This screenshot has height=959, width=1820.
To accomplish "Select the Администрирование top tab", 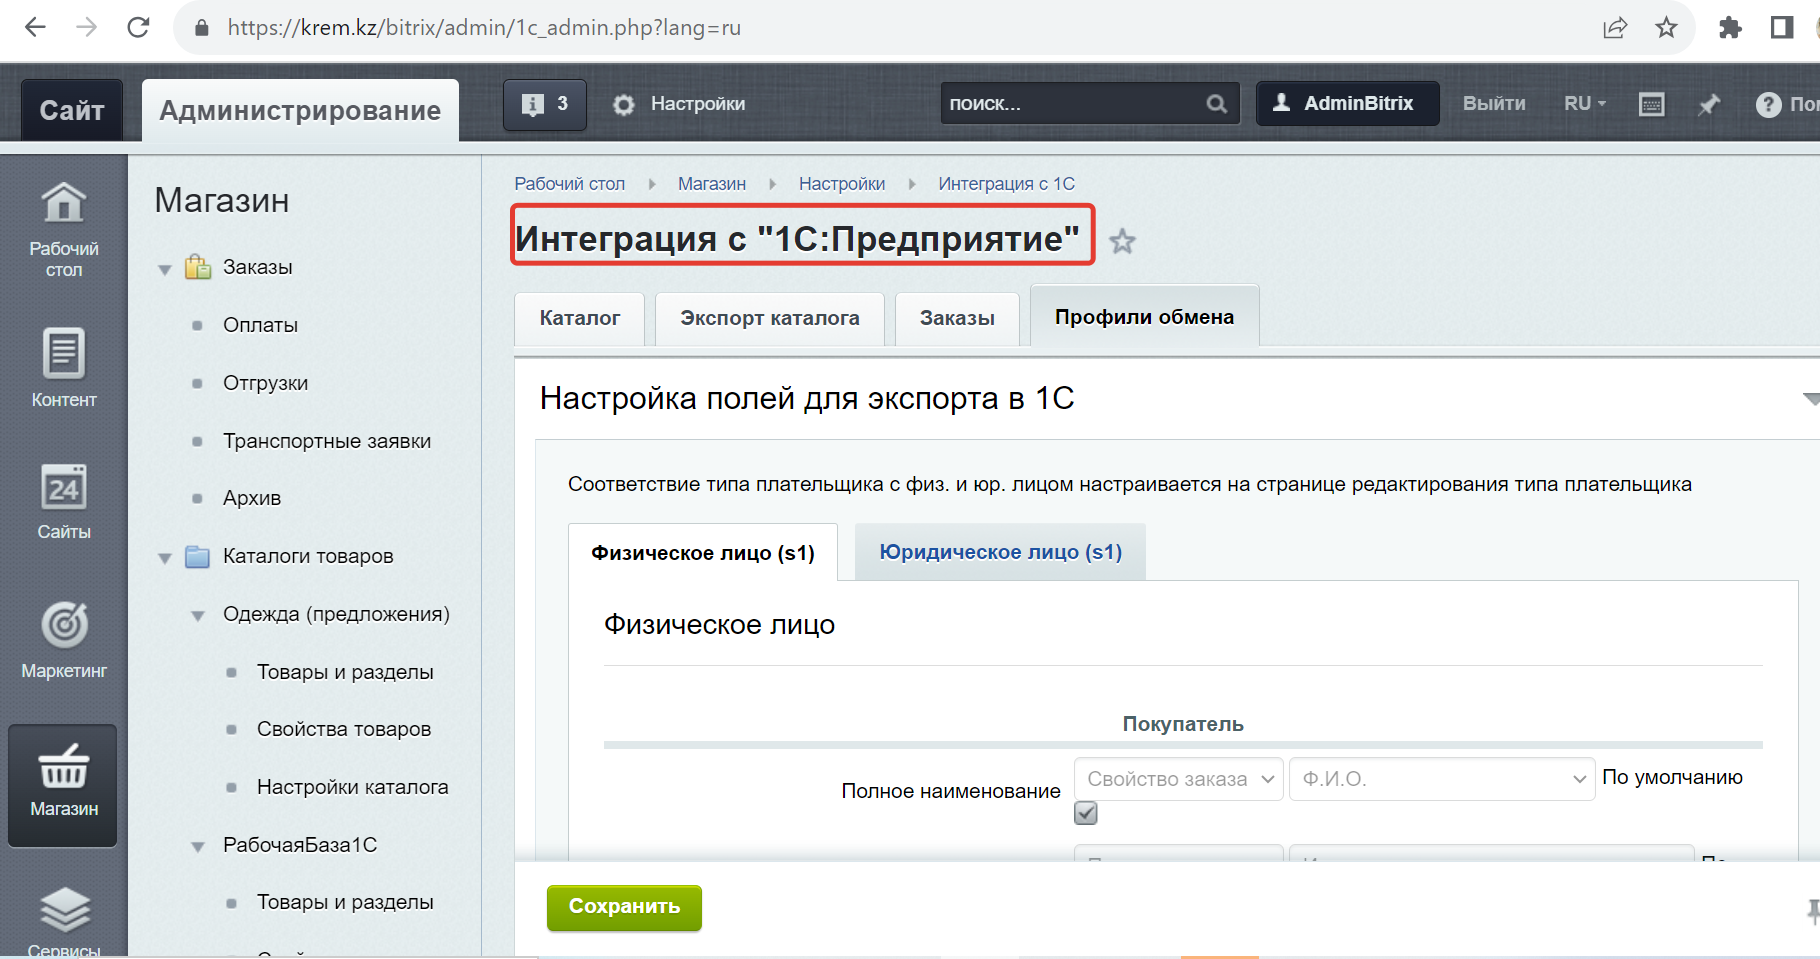I will 300,110.
